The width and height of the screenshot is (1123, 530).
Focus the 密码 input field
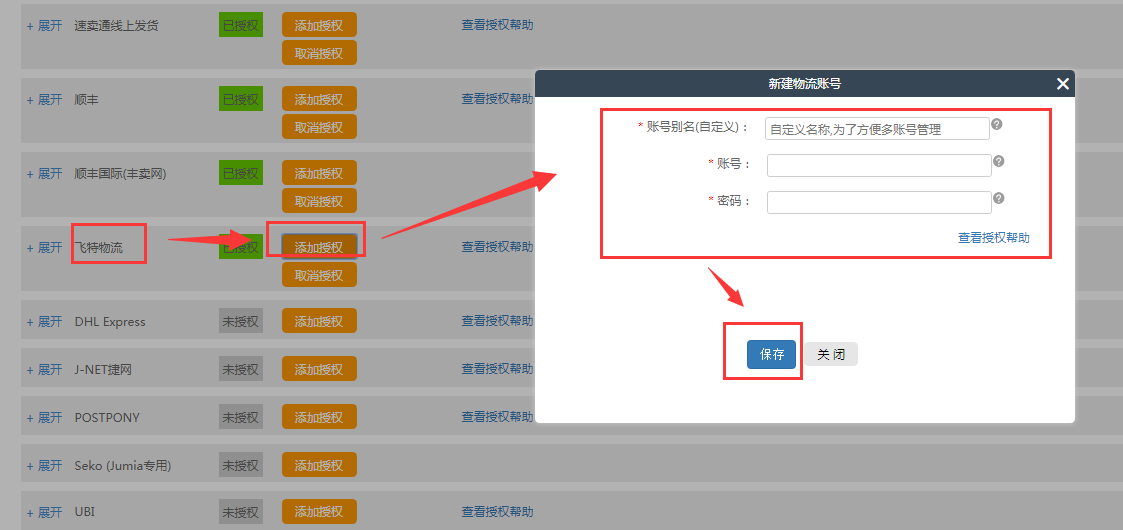[x=878, y=202]
